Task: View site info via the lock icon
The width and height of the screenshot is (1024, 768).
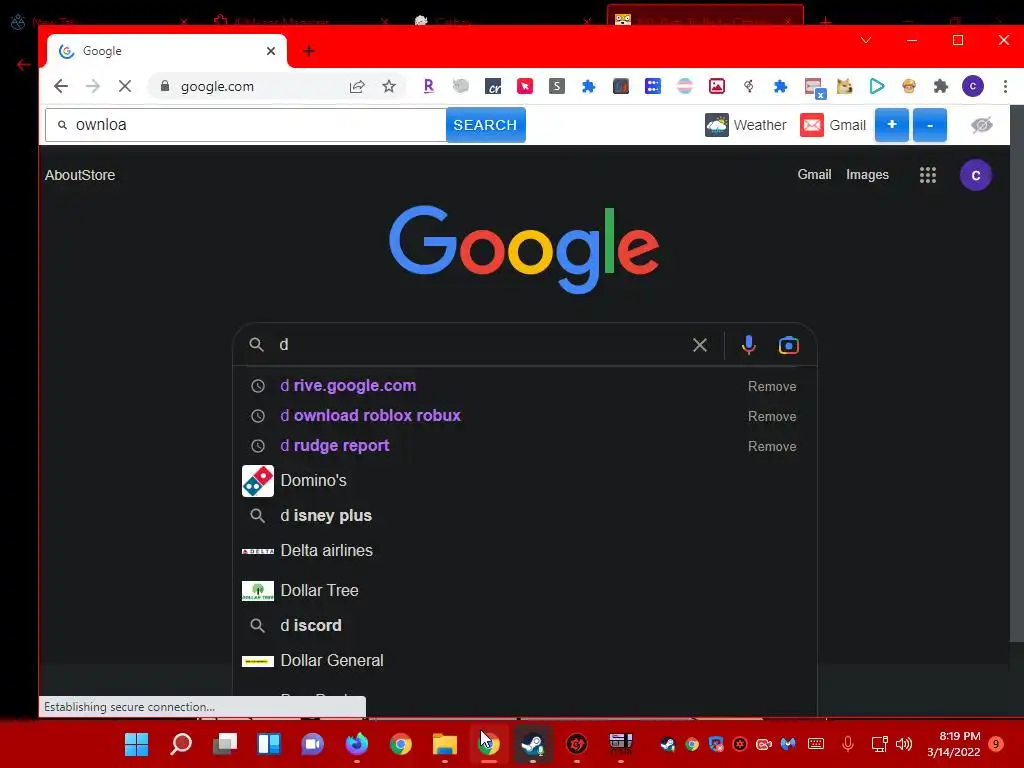Action: coord(165,86)
